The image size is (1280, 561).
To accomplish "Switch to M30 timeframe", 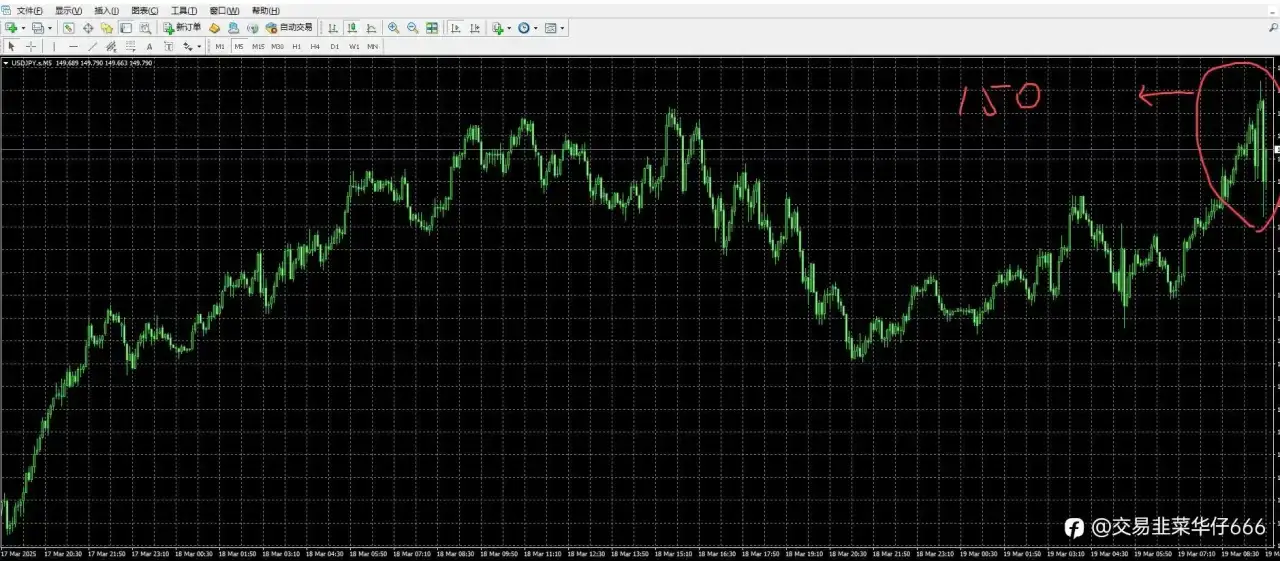I will [277, 46].
